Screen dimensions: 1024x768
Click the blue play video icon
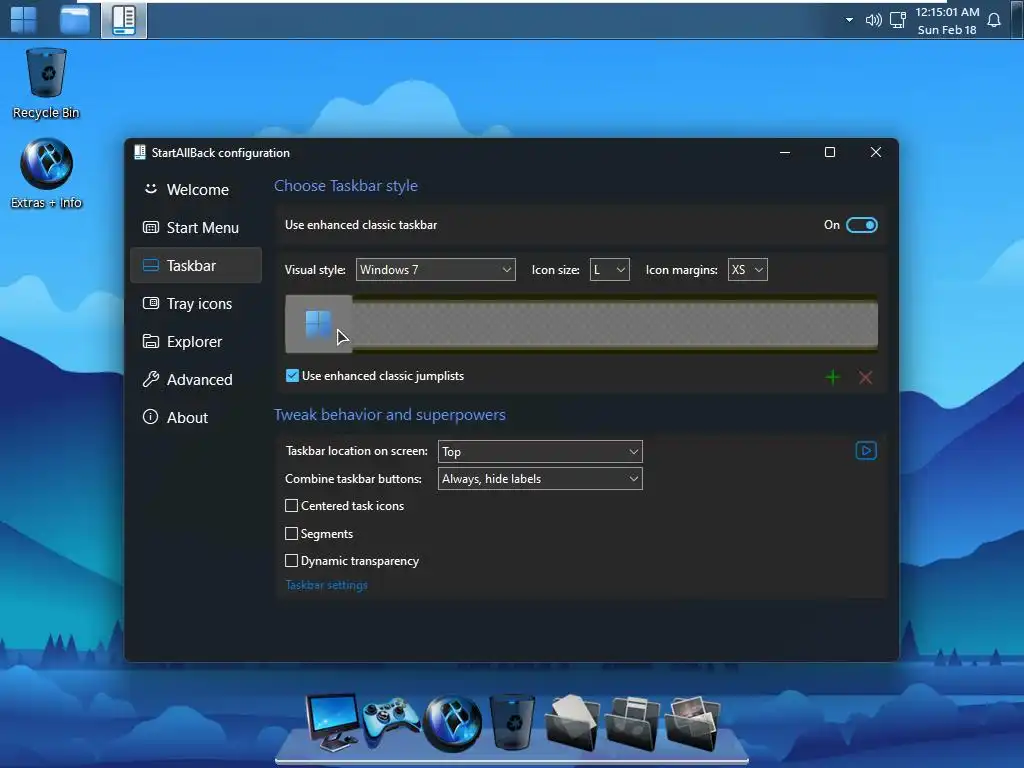(866, 451)
